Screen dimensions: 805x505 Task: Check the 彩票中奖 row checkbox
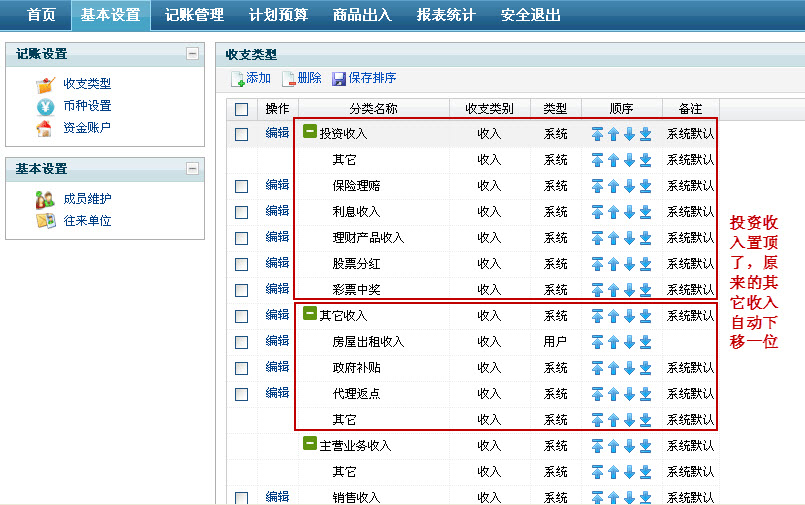(x=241, y=290)
